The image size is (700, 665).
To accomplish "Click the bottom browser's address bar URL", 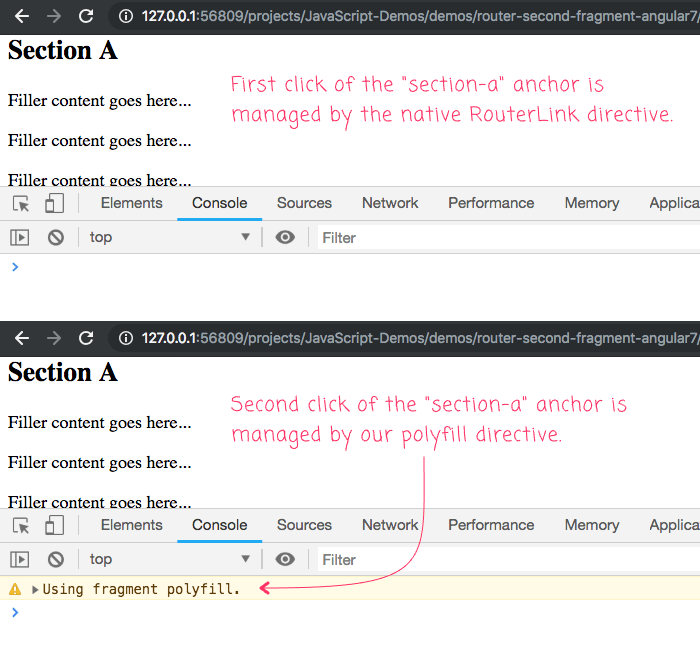I will (x=421, y=338).
